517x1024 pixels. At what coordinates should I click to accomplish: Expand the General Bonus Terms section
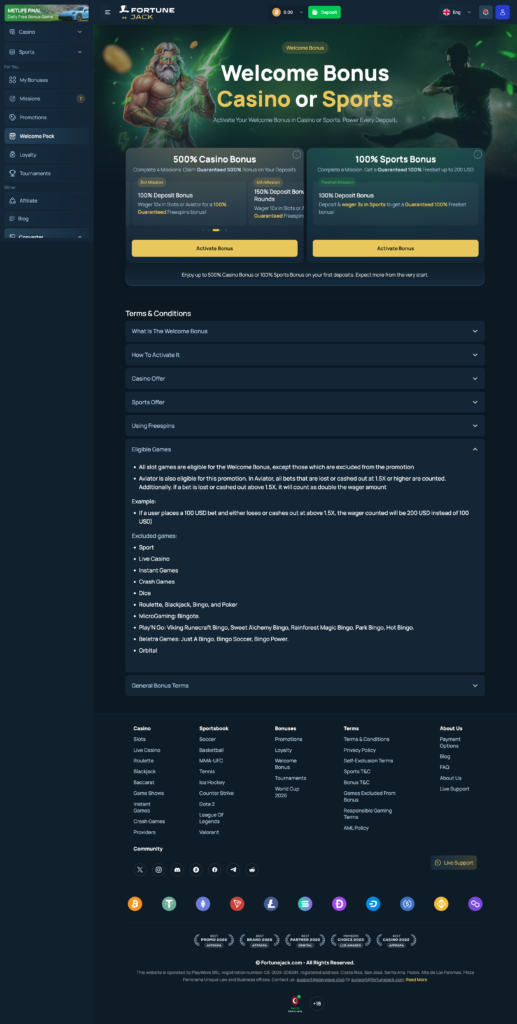(305, 686)
